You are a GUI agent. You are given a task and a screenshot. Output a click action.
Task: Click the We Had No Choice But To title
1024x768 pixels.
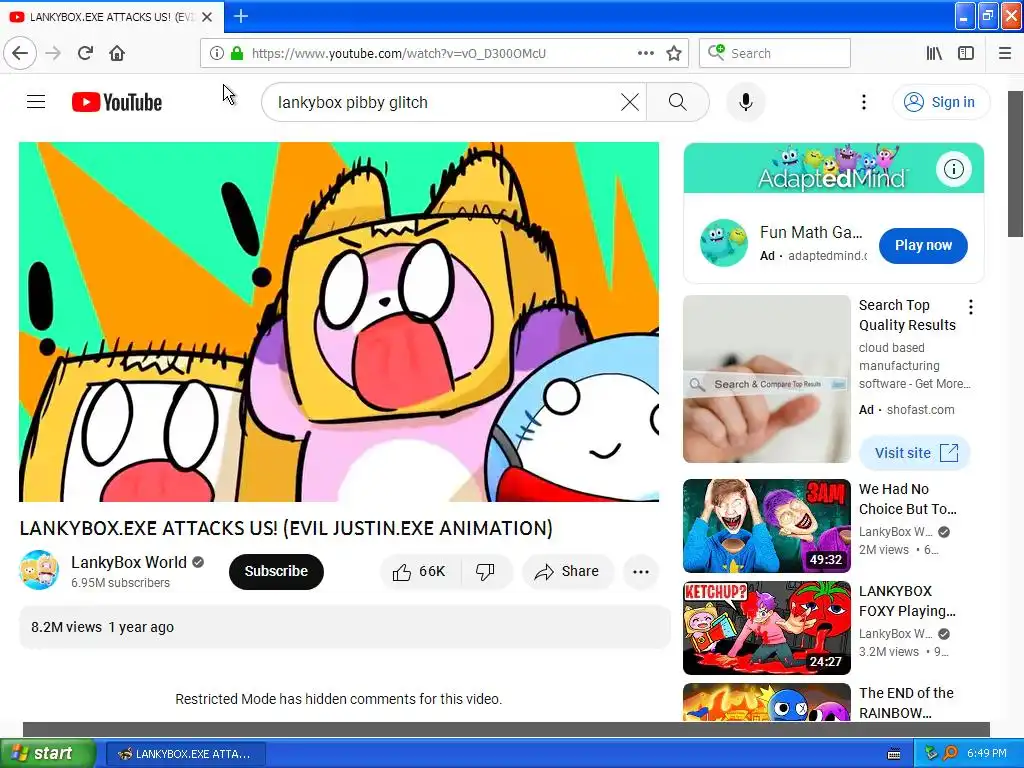908,499
